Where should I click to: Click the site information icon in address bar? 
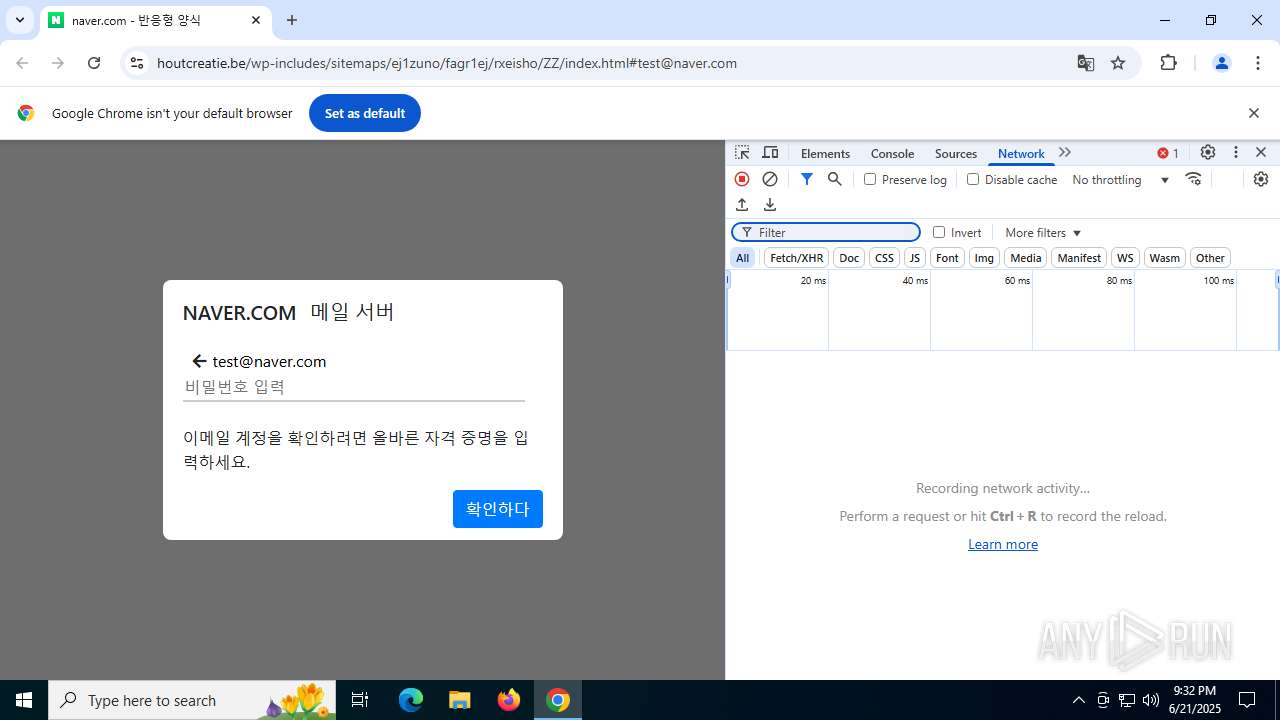tap(137, 63)
